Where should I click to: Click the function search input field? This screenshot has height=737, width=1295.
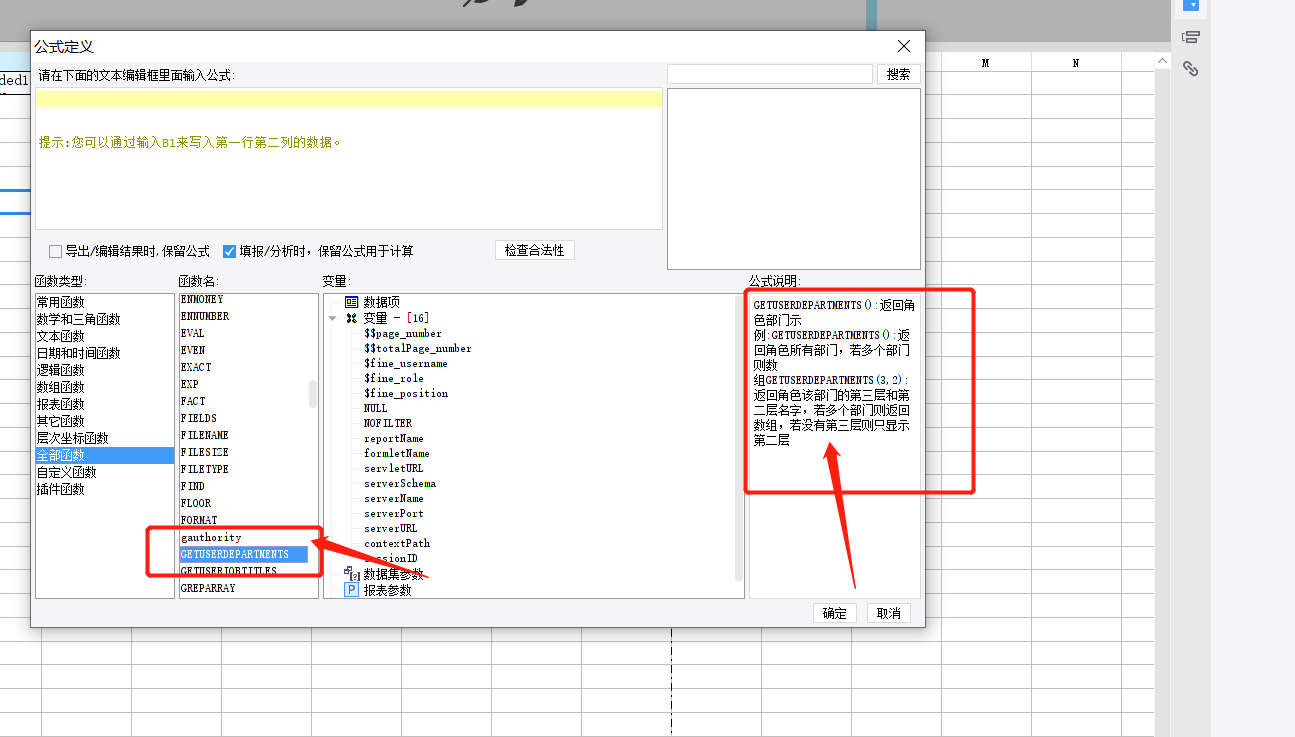770,74
